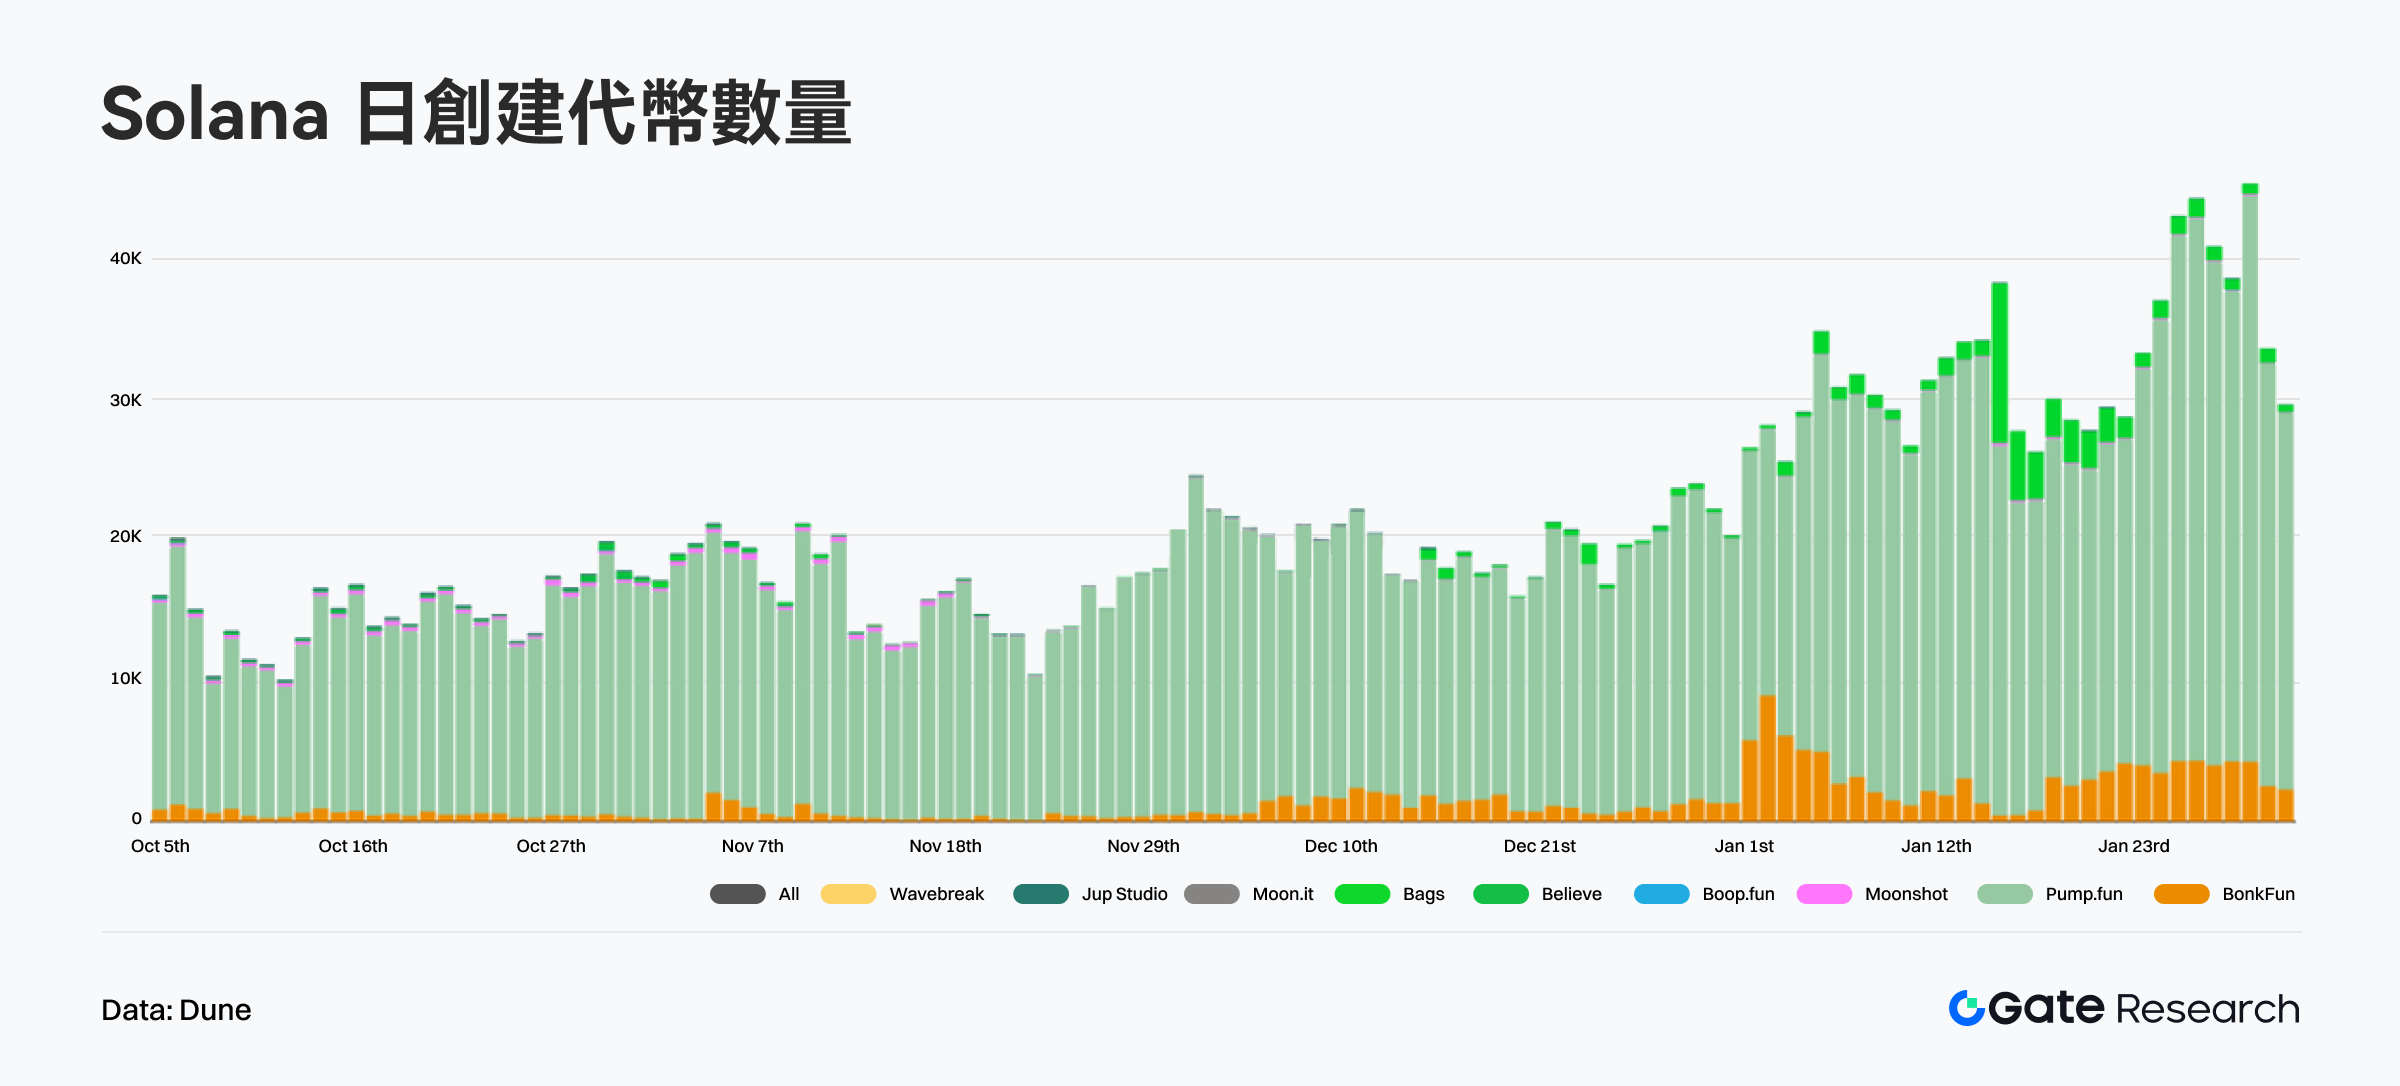Click the Gate Research wordmark
Viewport: 2400px width, 1086px height.
[x=2144, y=1008]
